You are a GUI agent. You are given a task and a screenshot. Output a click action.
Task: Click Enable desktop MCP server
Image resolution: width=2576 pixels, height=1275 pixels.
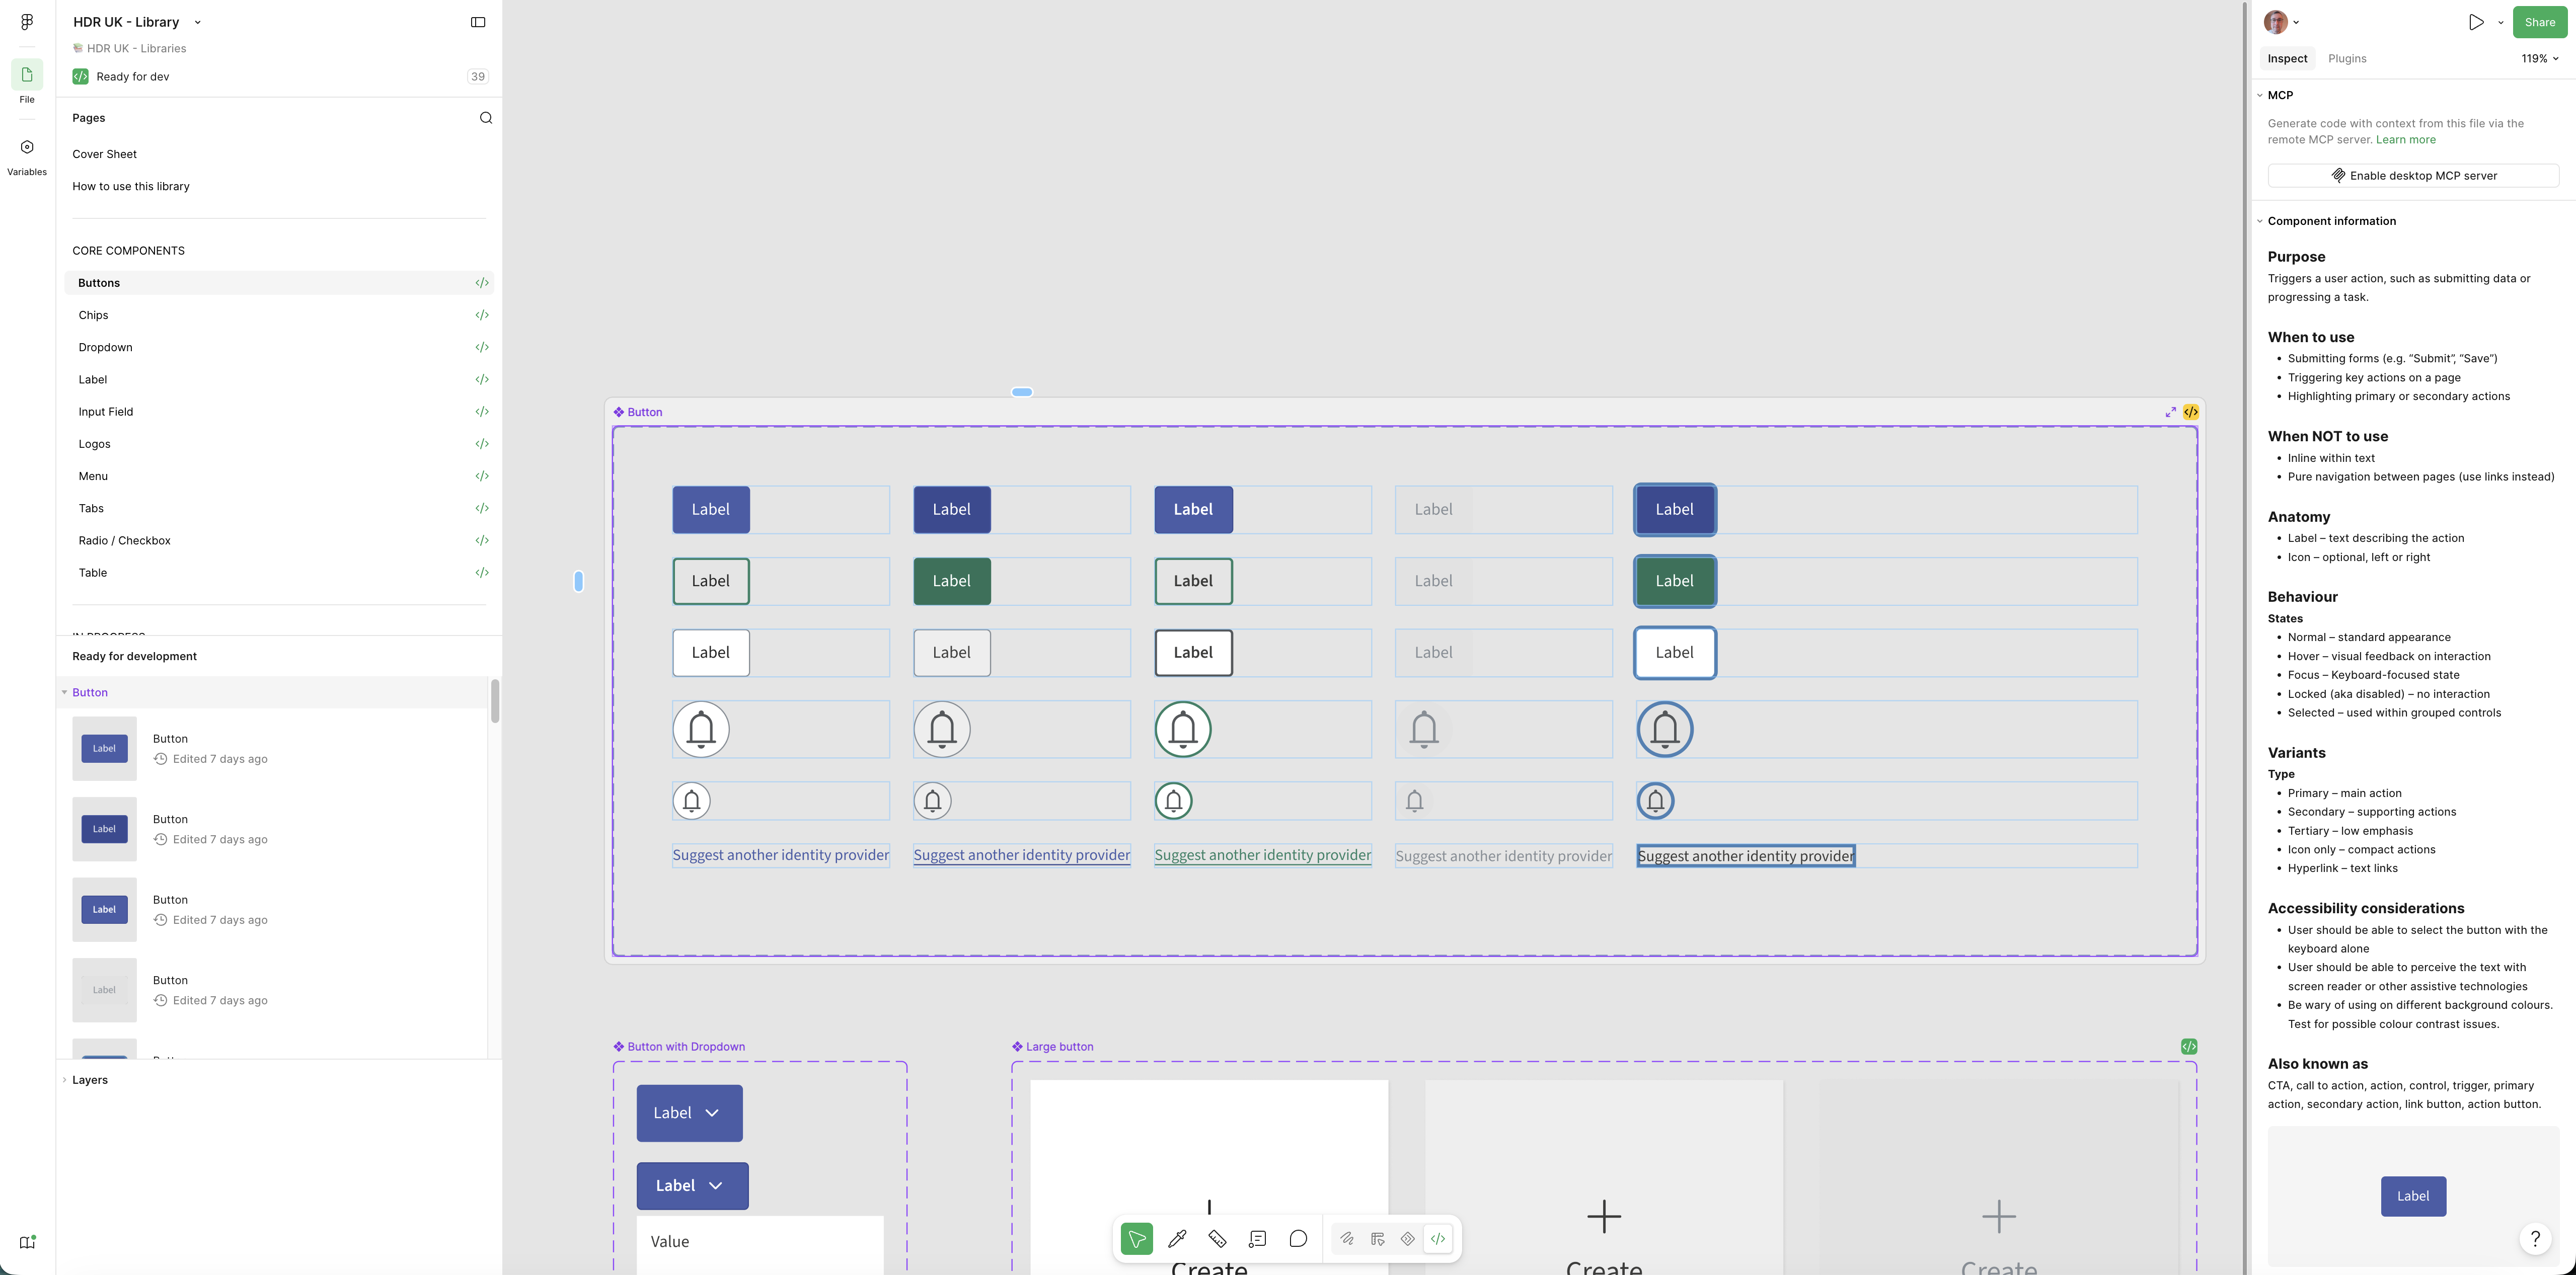point(2413,176)
